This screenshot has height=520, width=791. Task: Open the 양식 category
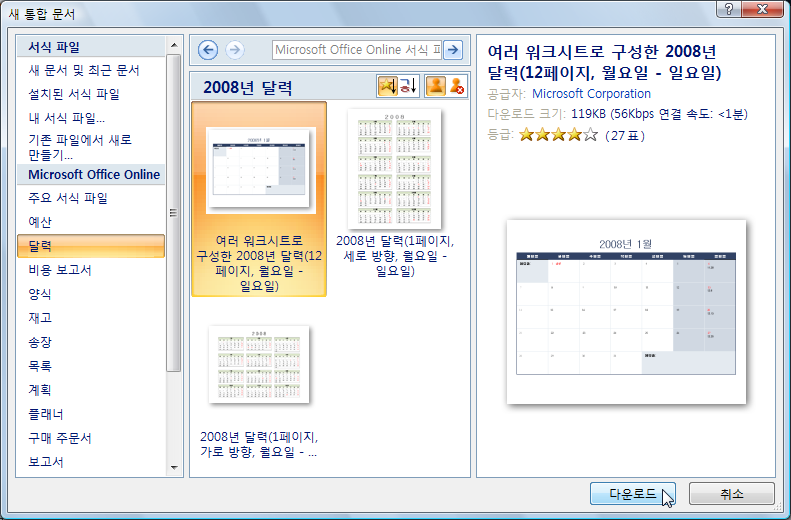(x=40, y=294)
